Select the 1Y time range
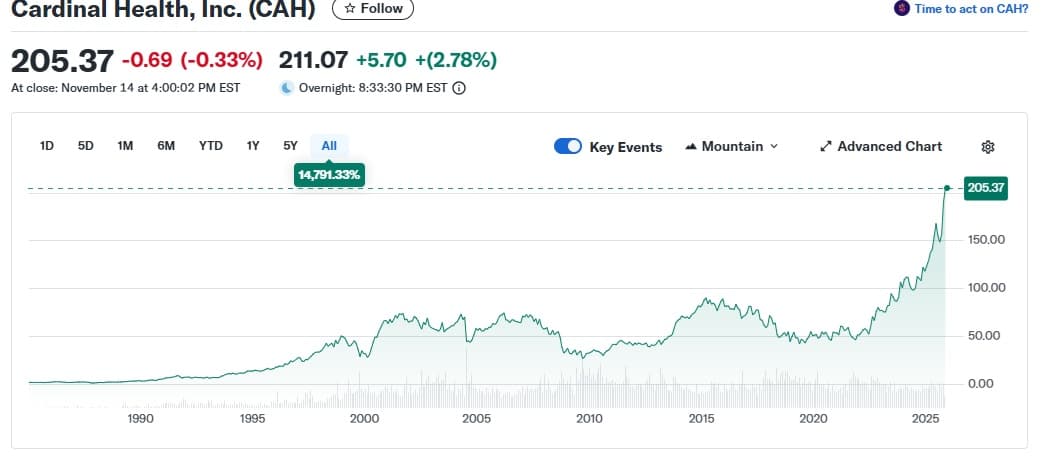The image size is (1048, 462). click(253, 146)
